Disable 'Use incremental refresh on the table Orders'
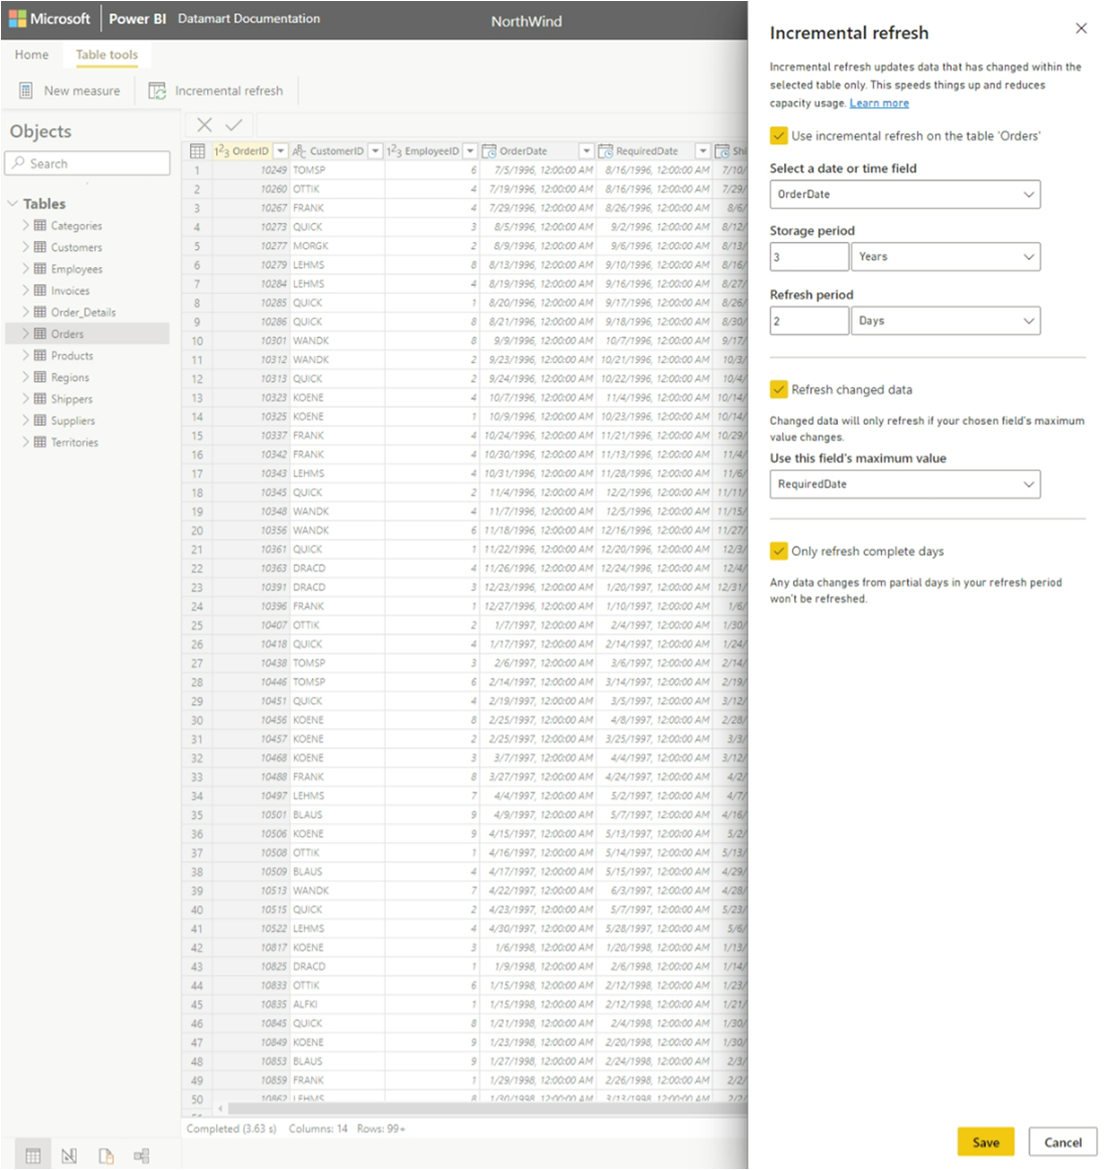The image size is (1107, 1170). 779,135
